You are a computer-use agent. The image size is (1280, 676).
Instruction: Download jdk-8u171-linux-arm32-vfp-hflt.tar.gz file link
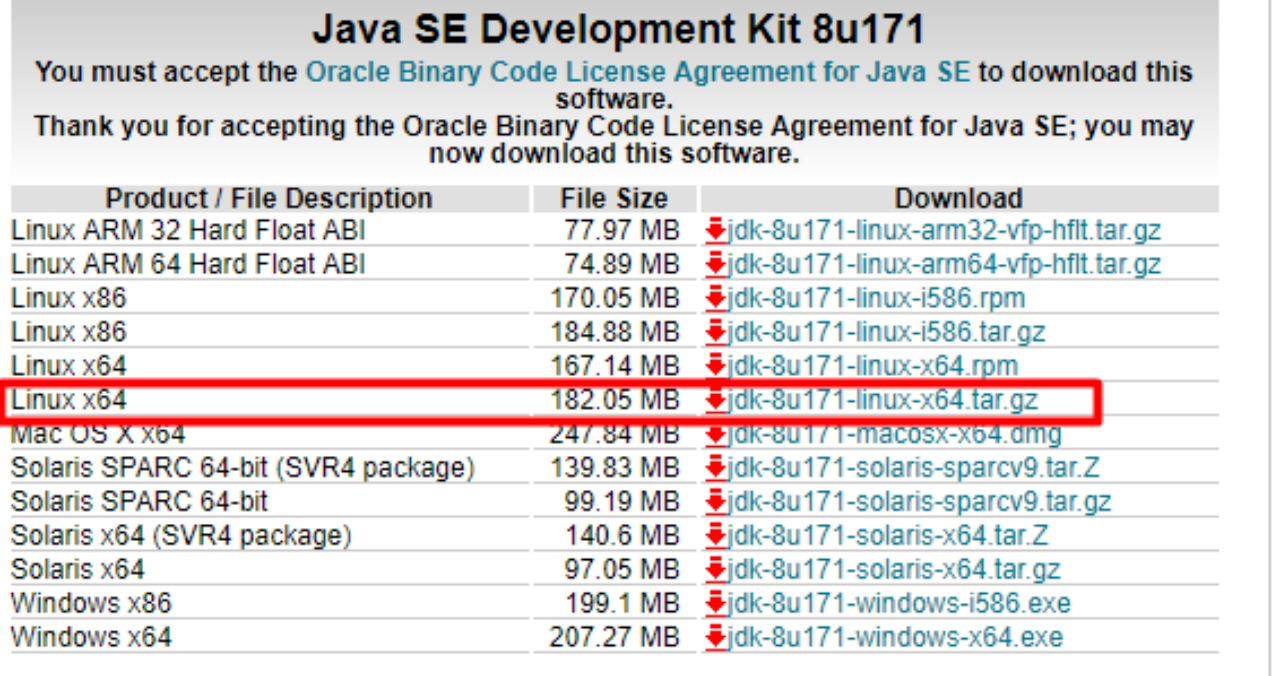tap(944, 231)
